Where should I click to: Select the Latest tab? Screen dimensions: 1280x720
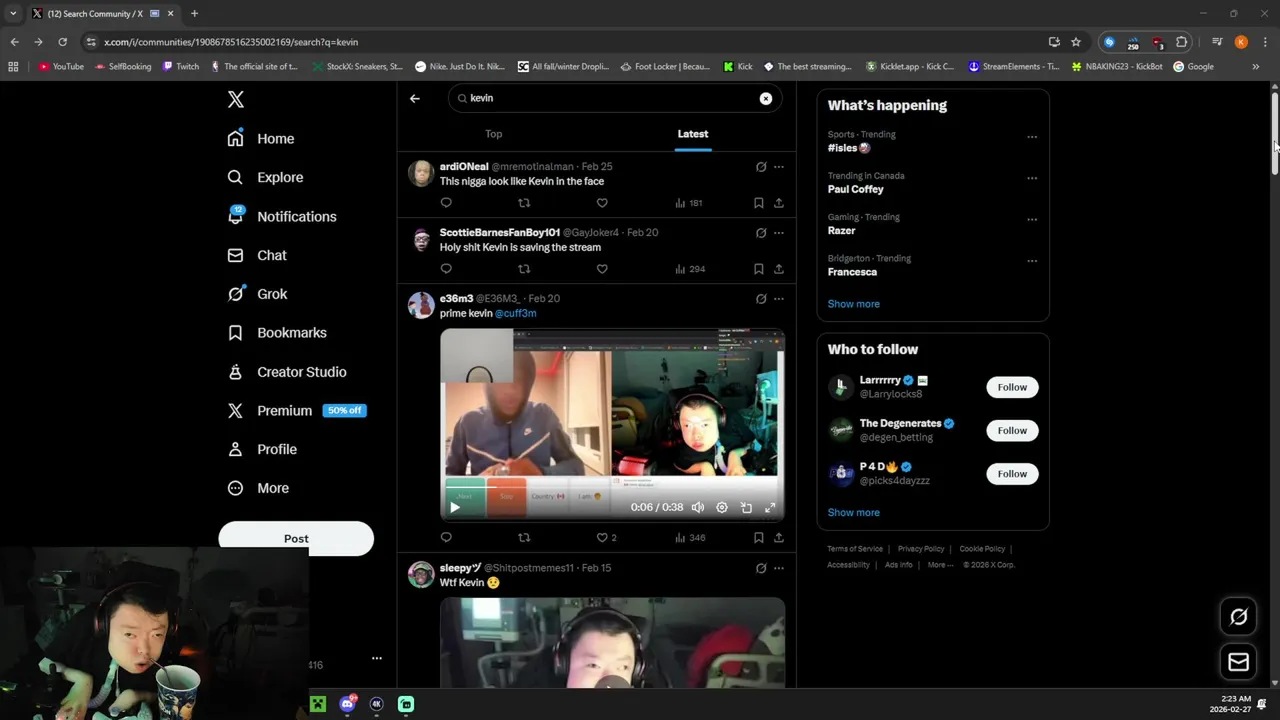tap(693, 134)
